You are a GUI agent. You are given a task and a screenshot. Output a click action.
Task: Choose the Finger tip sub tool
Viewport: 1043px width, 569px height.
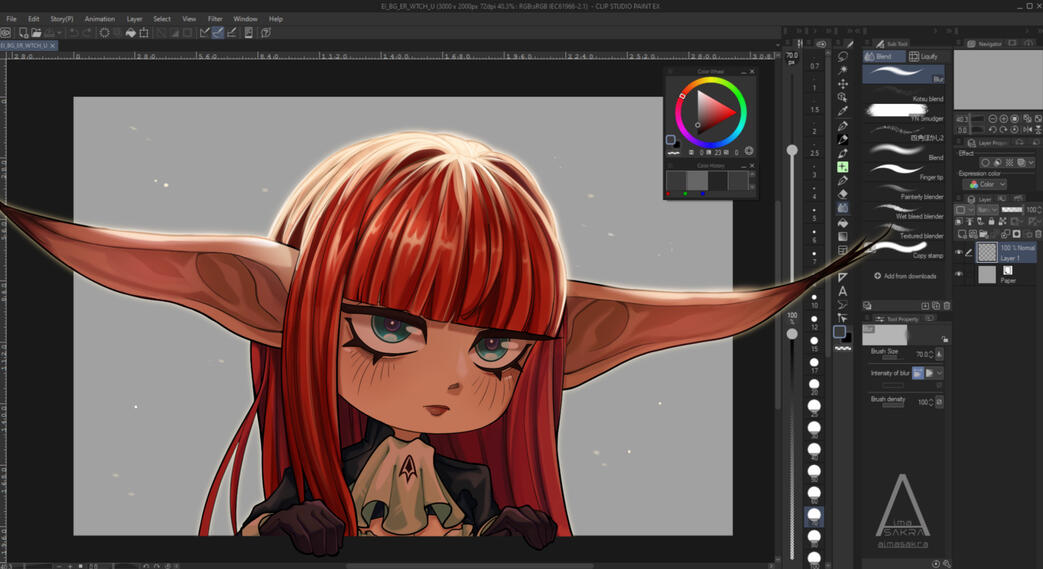click(903, 172)
